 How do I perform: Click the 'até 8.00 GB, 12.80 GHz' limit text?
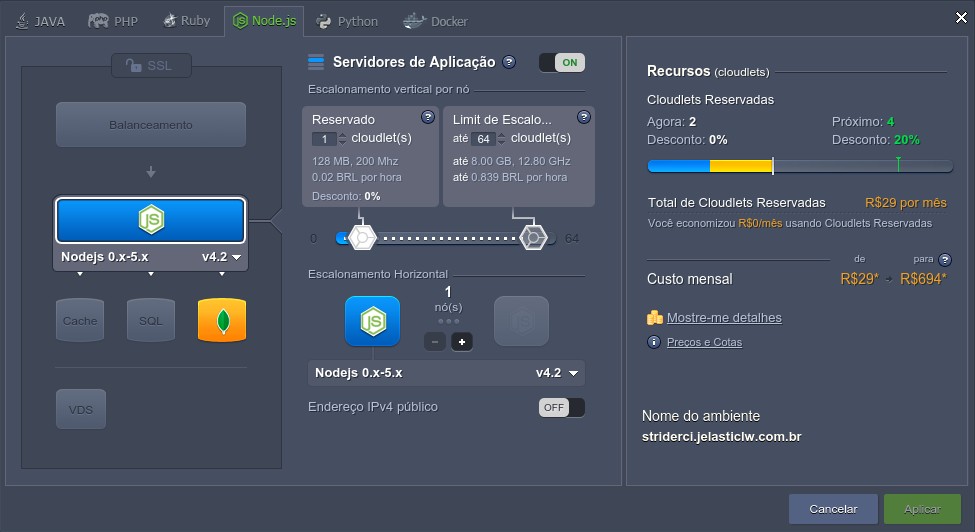click(x=512, y=161)
